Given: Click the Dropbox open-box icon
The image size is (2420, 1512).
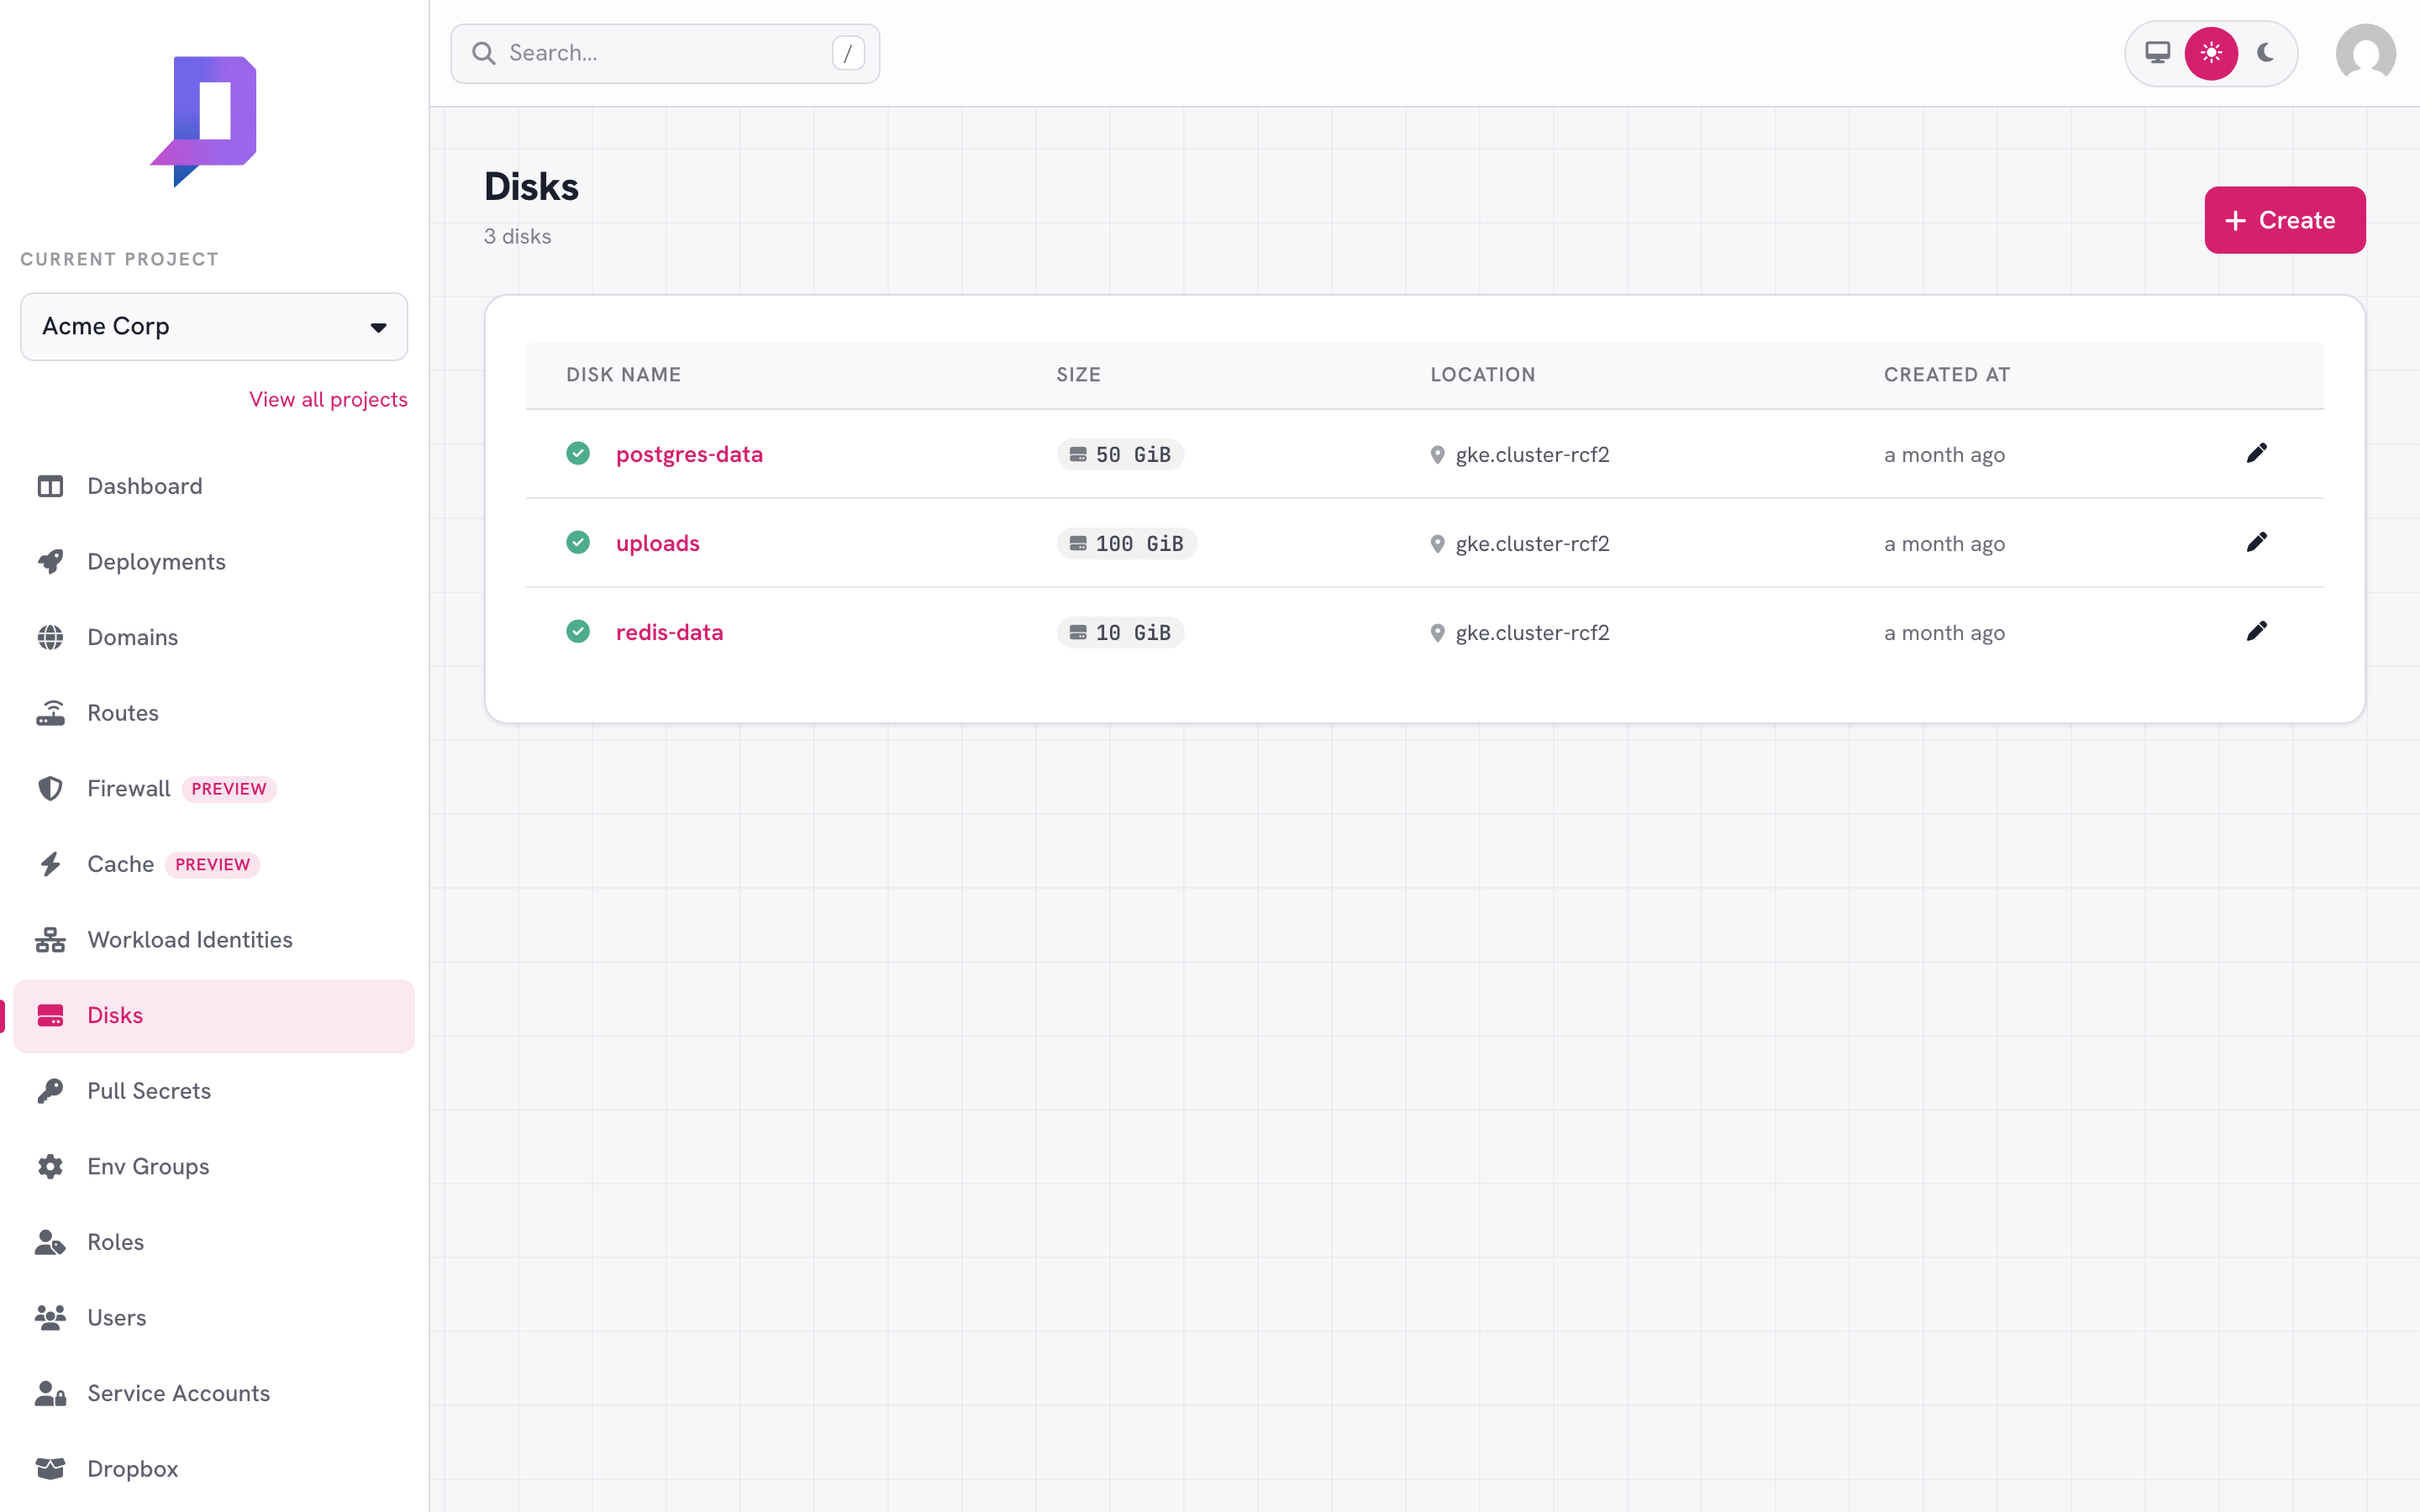Looking at the screenshot, I should coord(50,1469).
